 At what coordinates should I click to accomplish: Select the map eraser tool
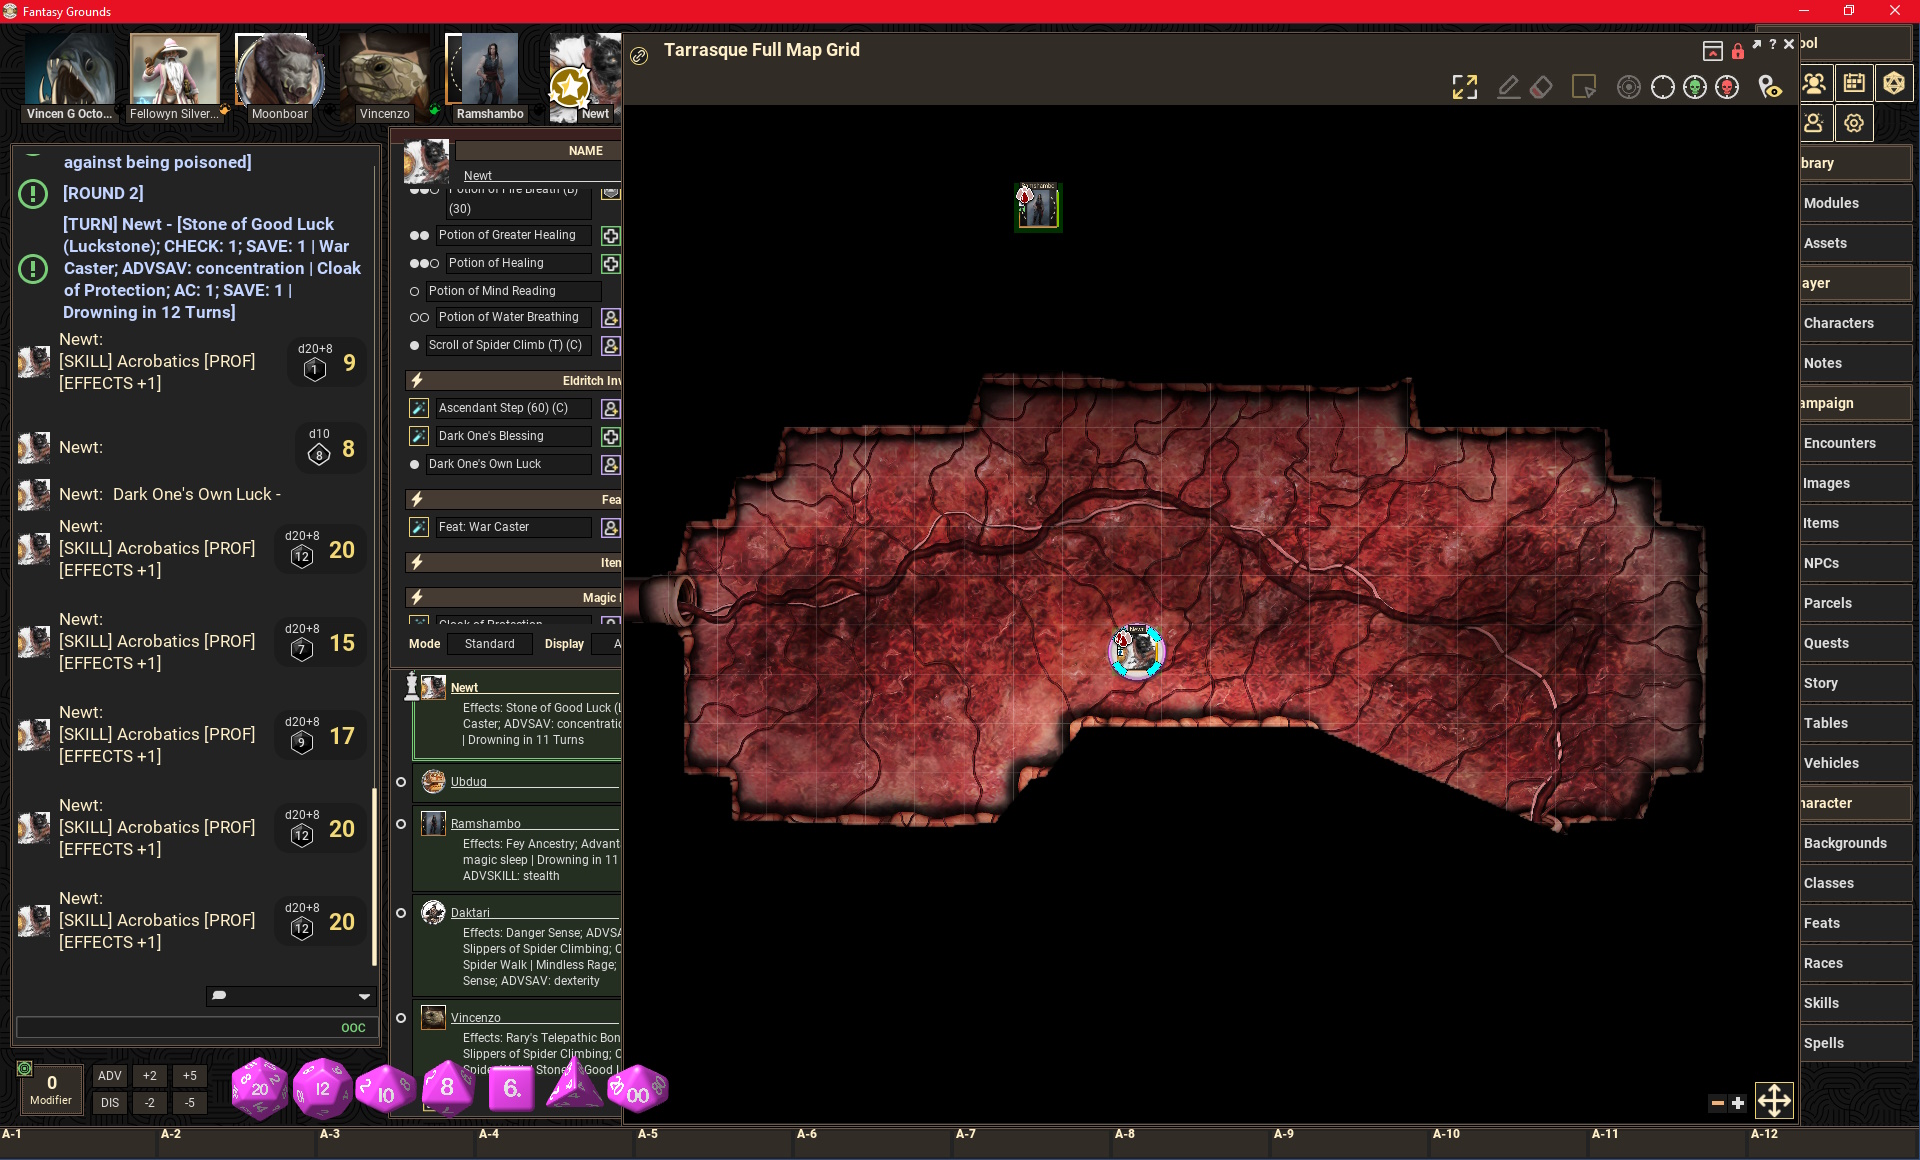[1541, 87]
